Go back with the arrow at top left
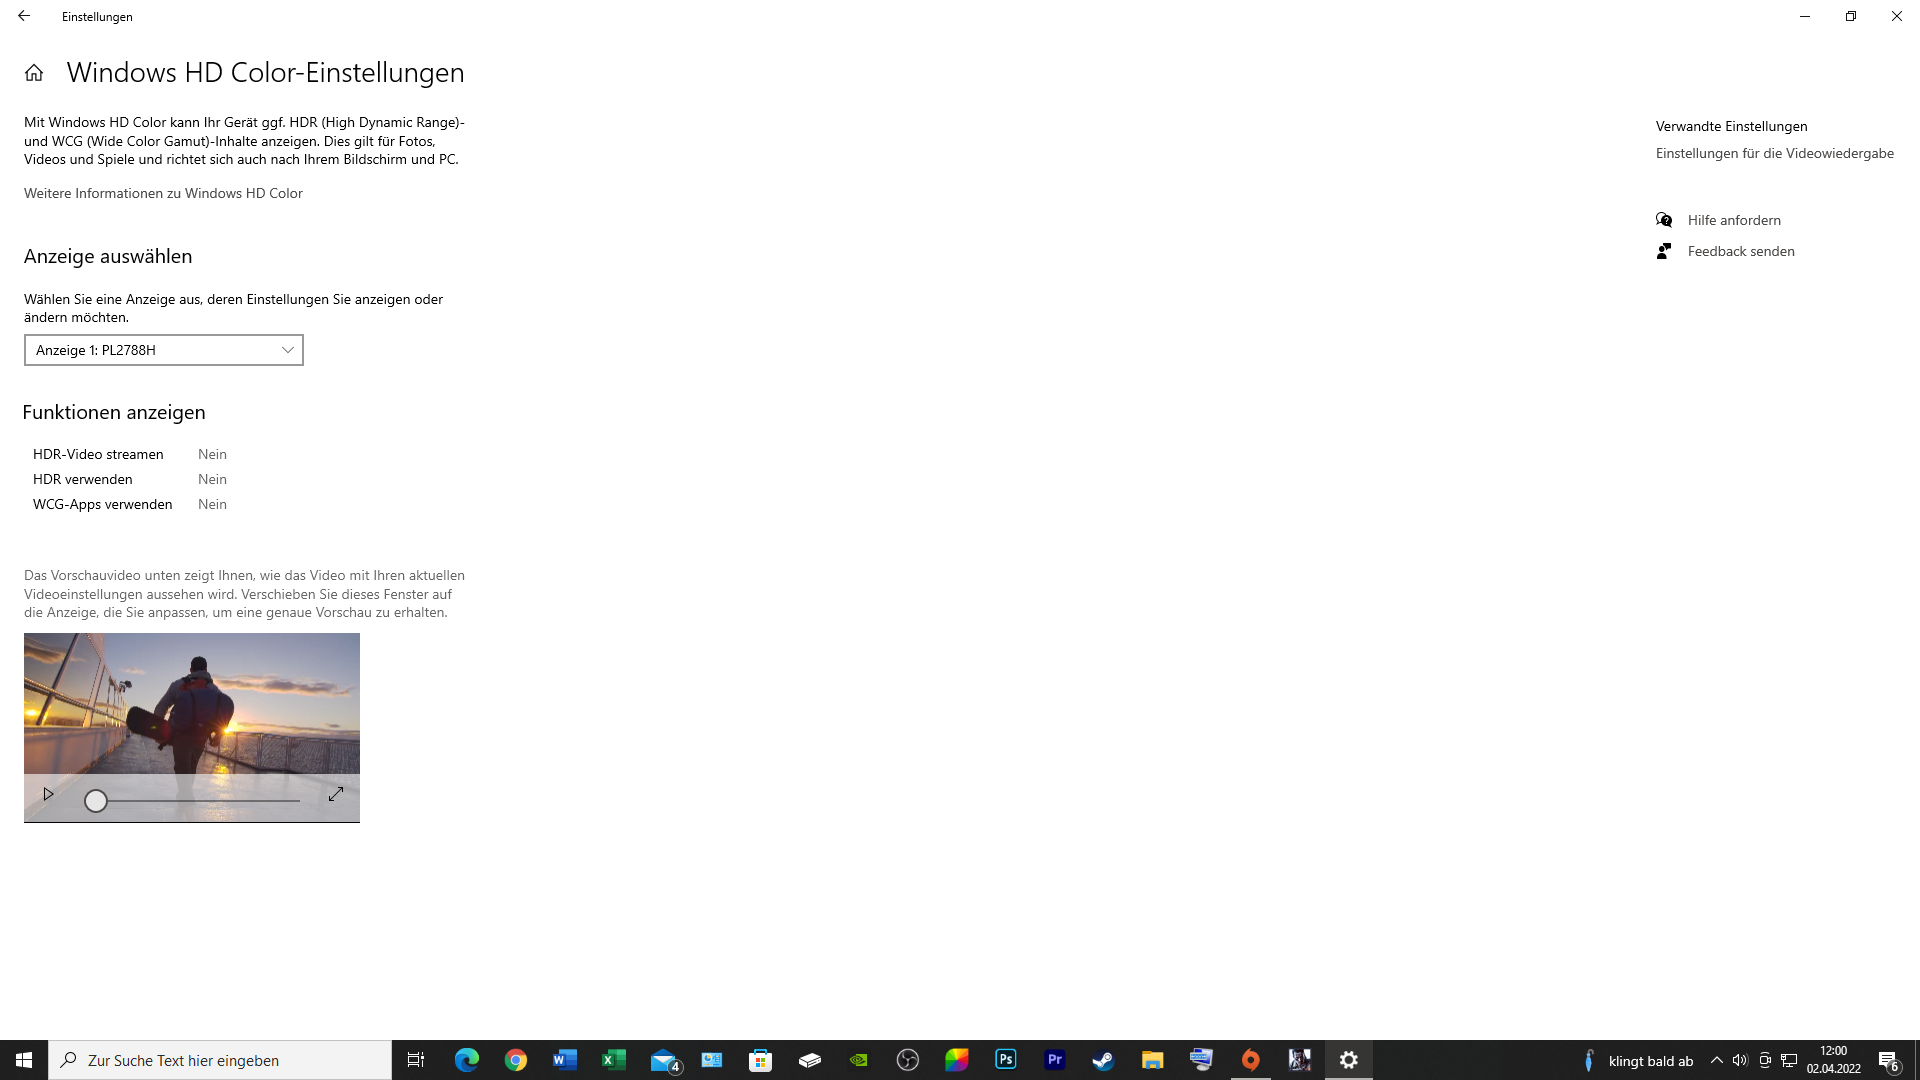This screenshot has width=1920, height=1080. 24,16
